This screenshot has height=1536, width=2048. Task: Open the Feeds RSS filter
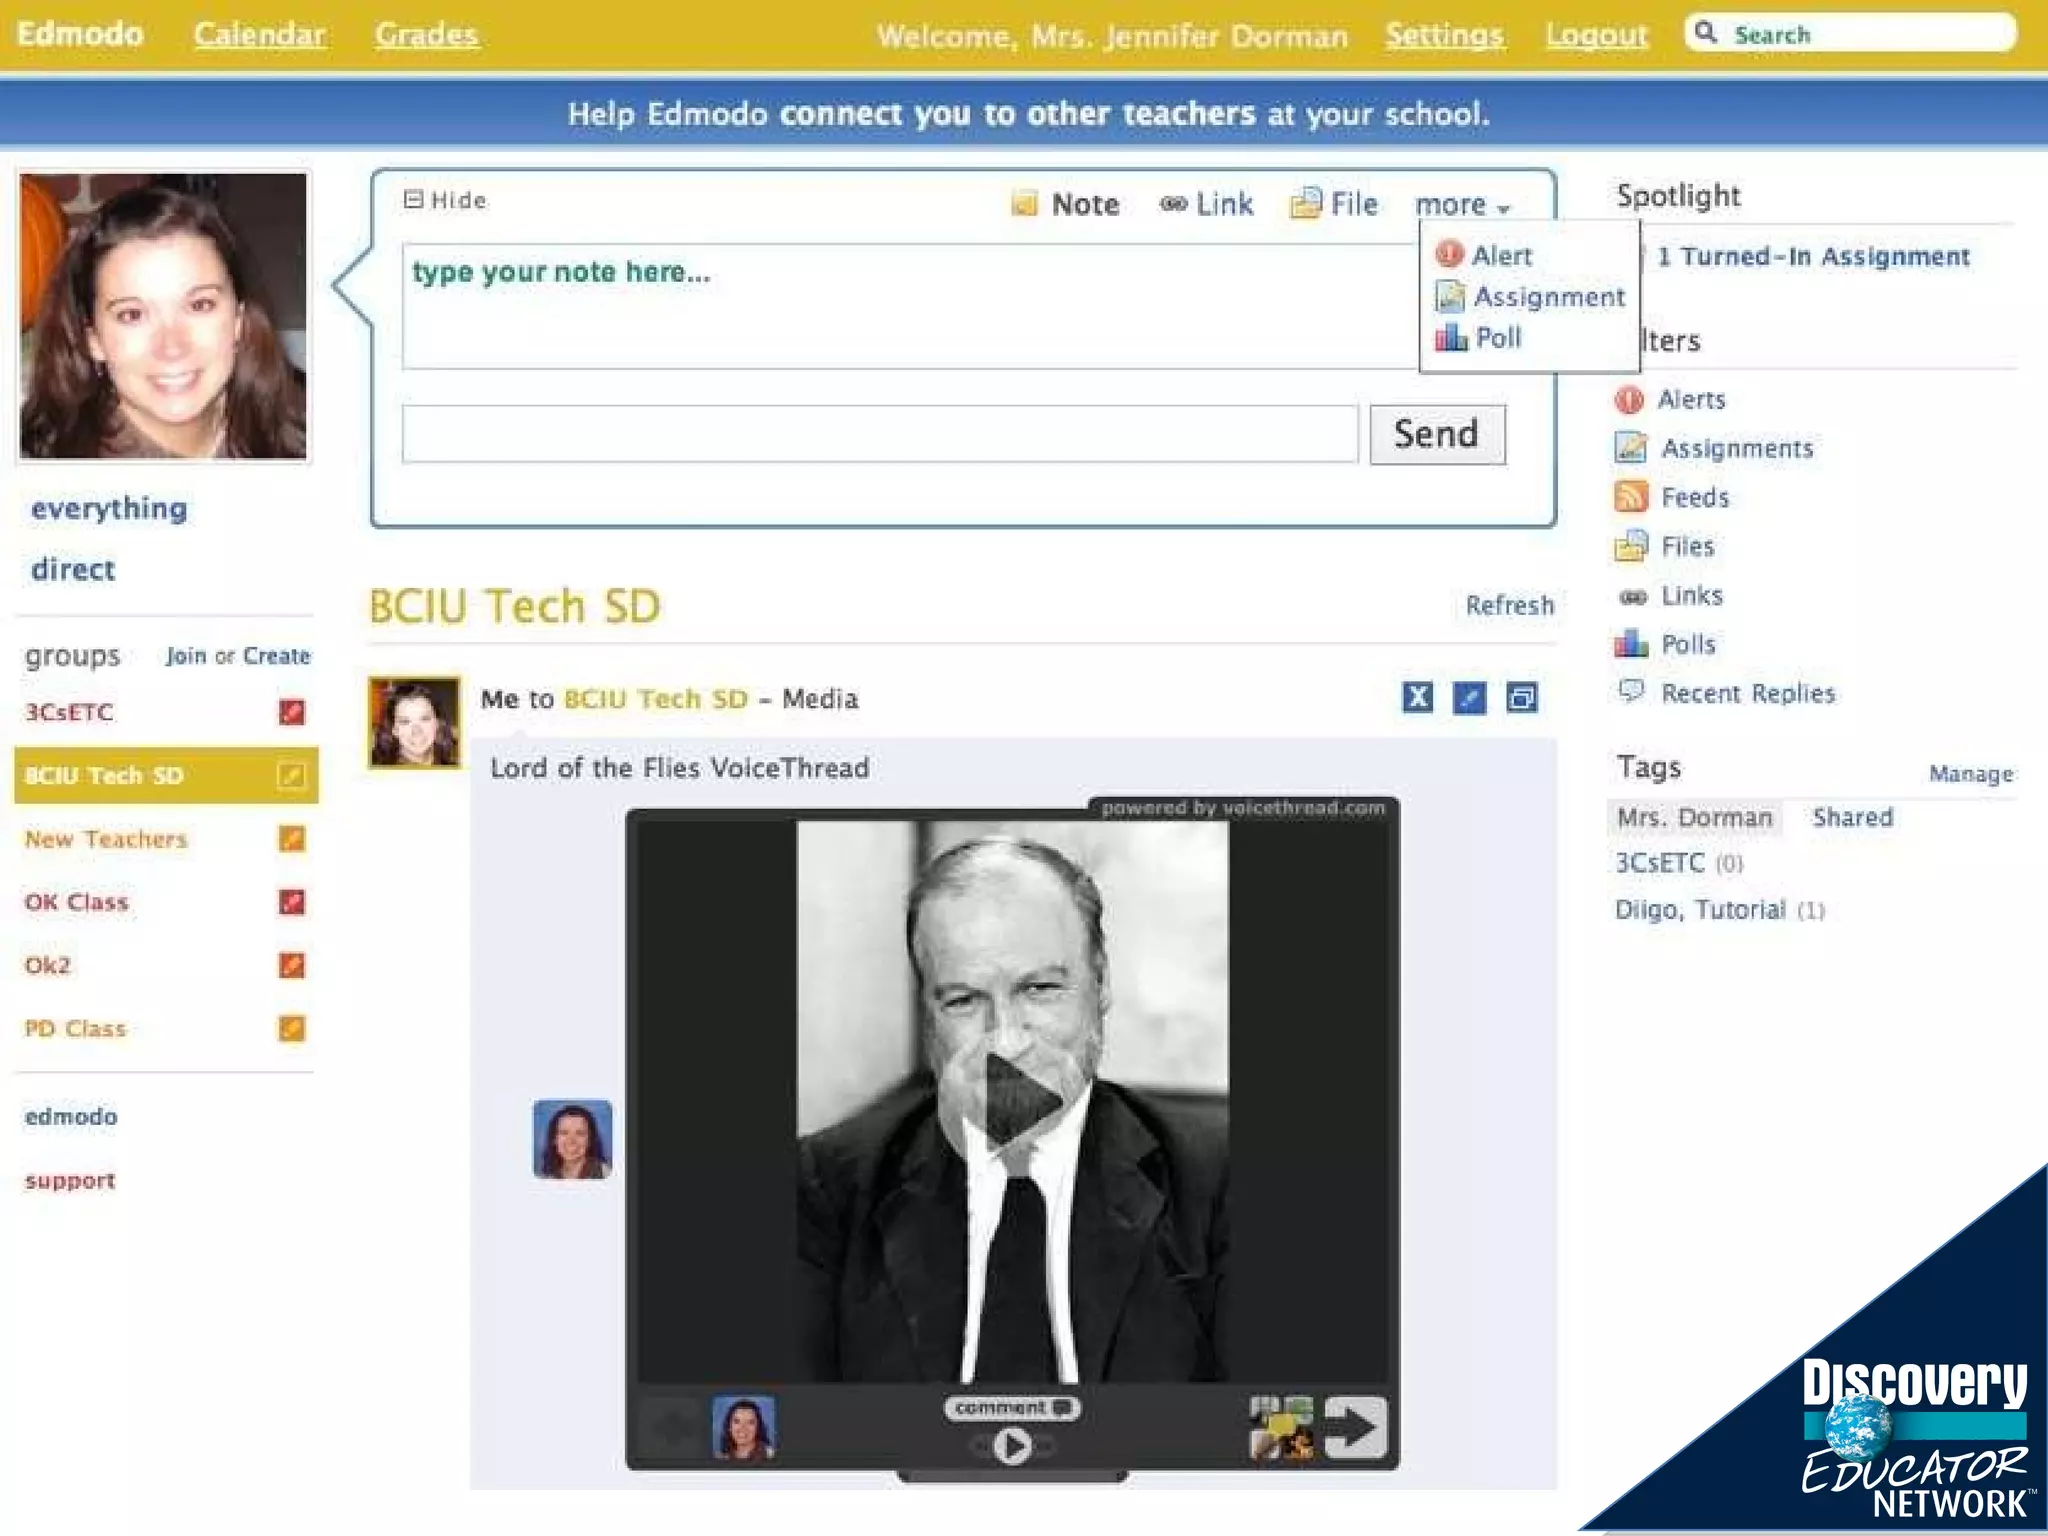(x=1631, y=497)
